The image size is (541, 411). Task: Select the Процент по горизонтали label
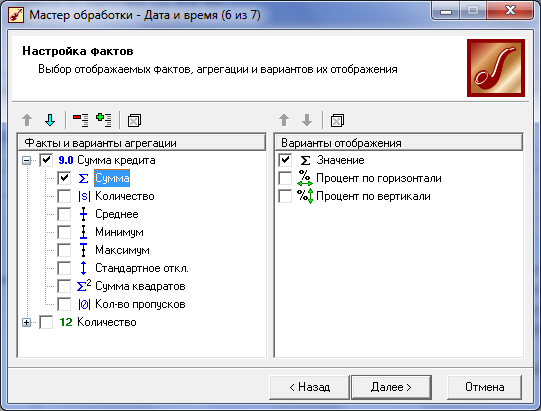point(379,178)
